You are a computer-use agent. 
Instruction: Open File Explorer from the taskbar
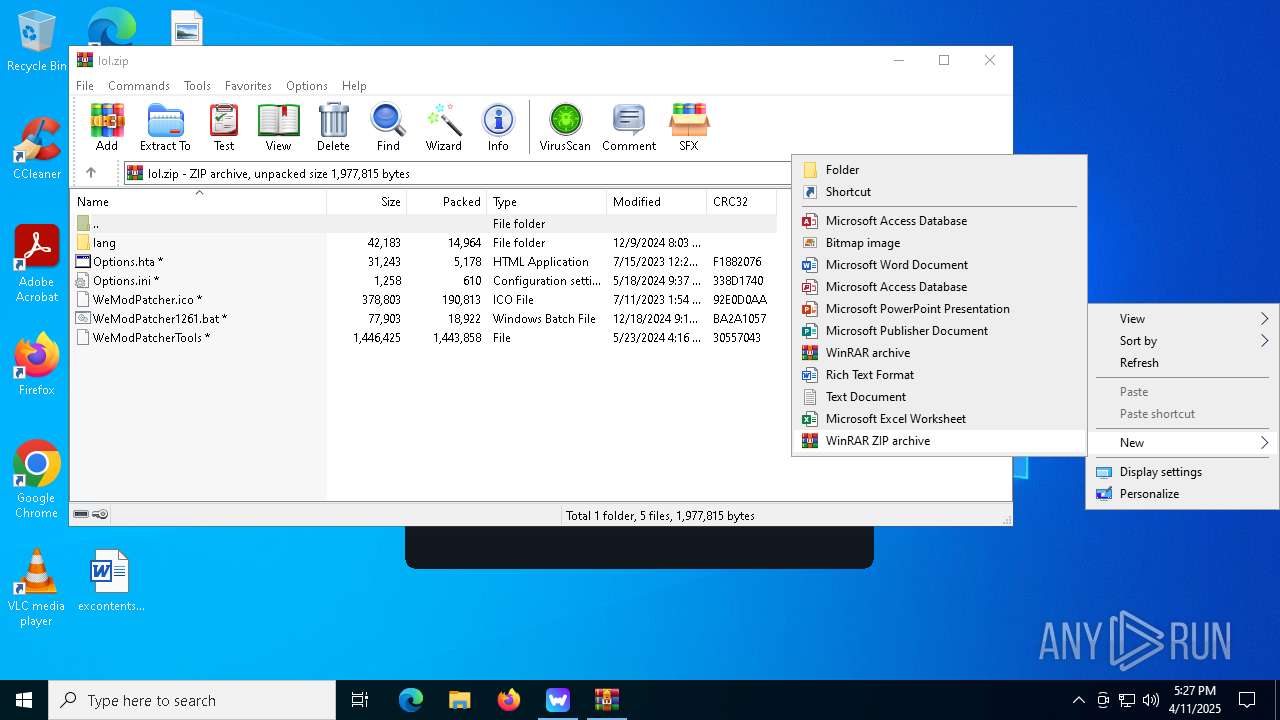(459, 700)
